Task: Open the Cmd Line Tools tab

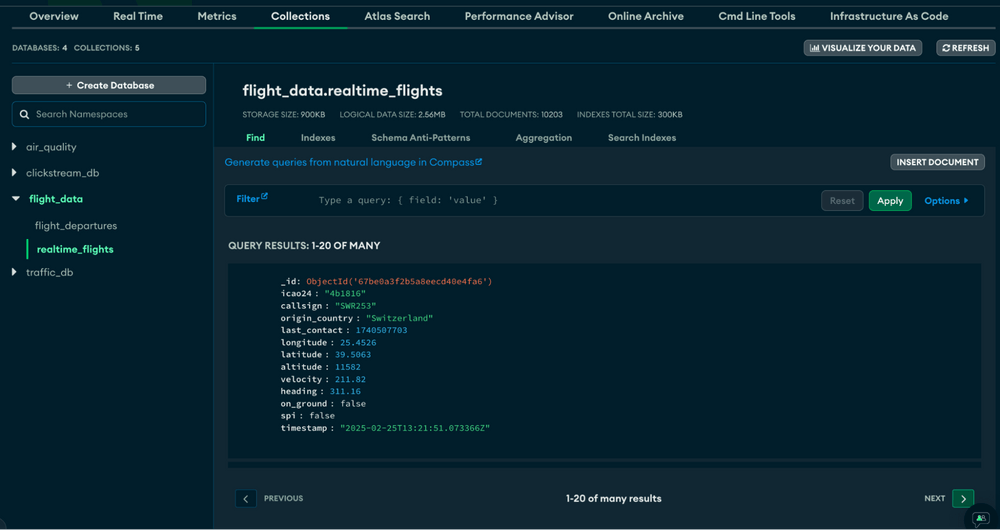Action: (757, 17)
